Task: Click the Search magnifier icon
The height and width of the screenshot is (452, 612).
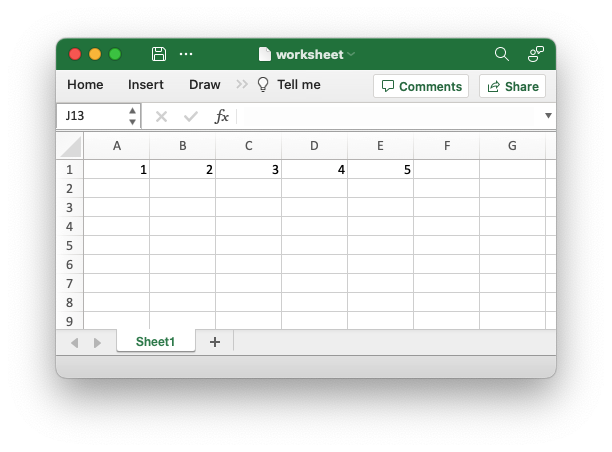Action: pyautogui.click(x=502, y=54)
